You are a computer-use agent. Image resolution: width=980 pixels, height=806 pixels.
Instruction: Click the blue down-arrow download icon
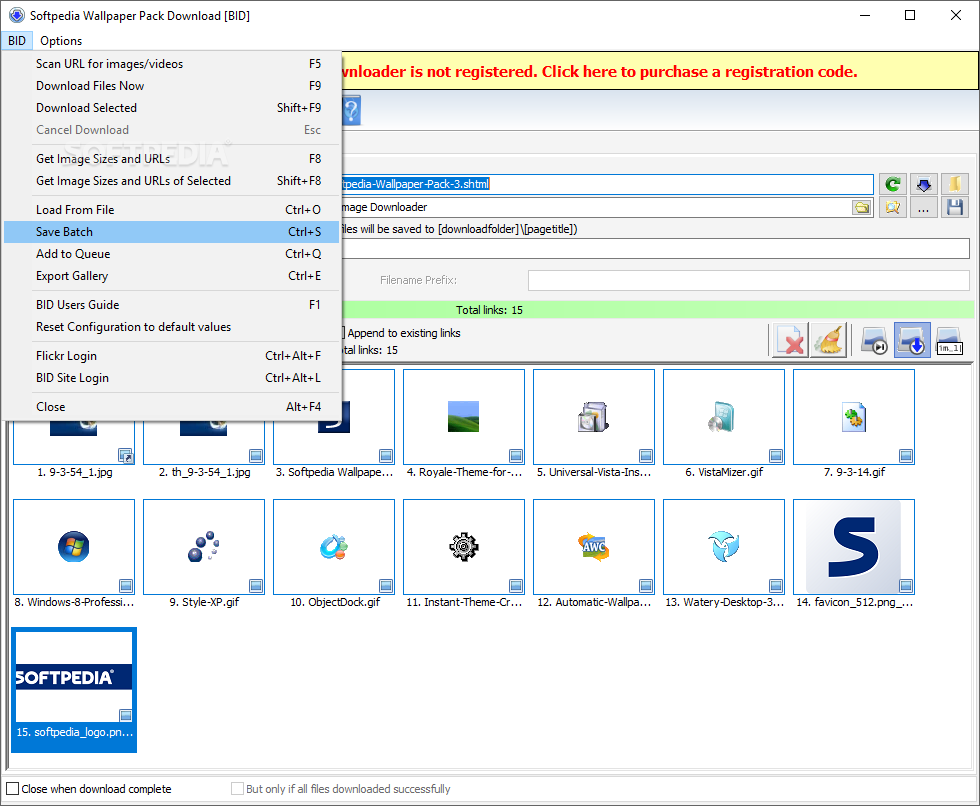924,184
